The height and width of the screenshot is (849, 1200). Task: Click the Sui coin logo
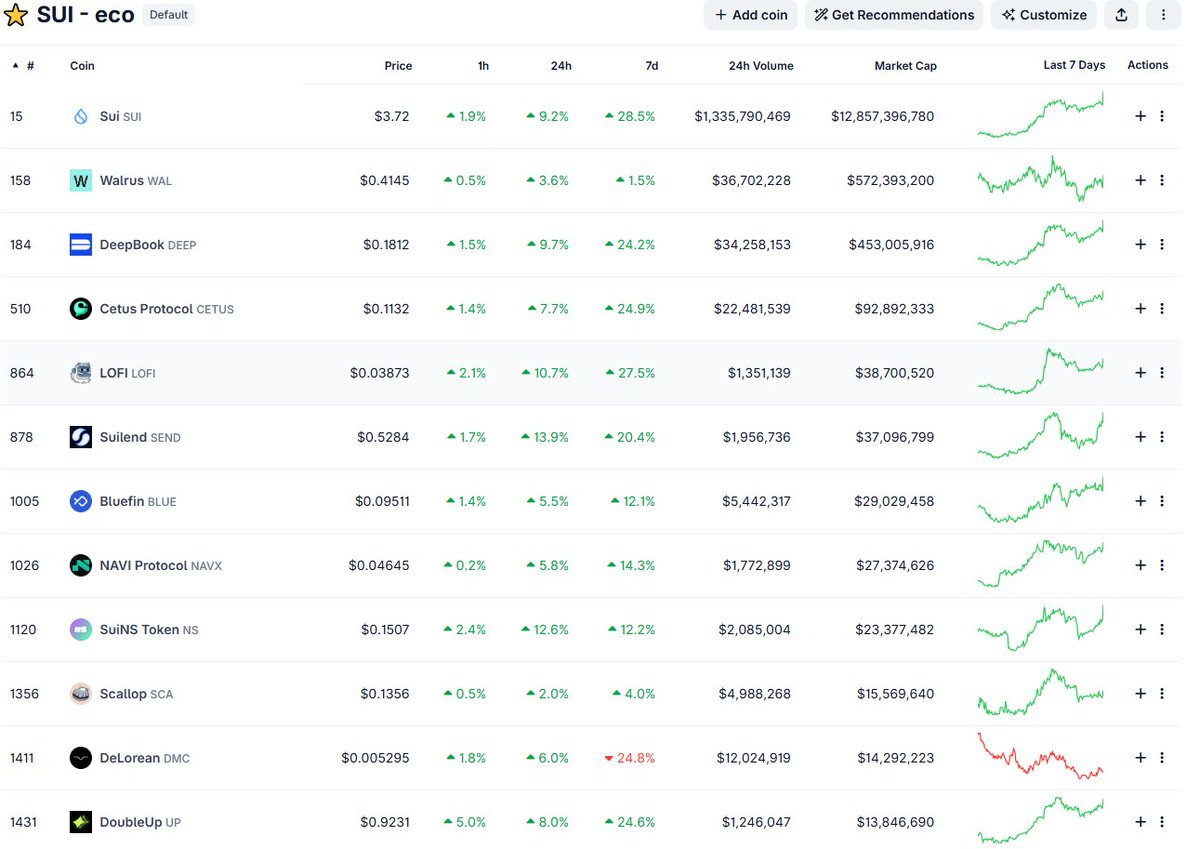pyautogui.click(x=81, y=116)
